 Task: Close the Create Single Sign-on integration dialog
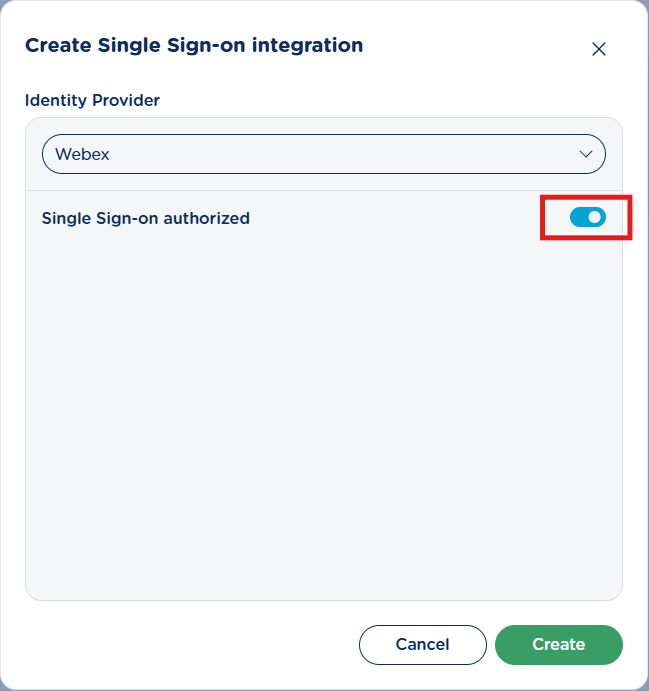599,49
